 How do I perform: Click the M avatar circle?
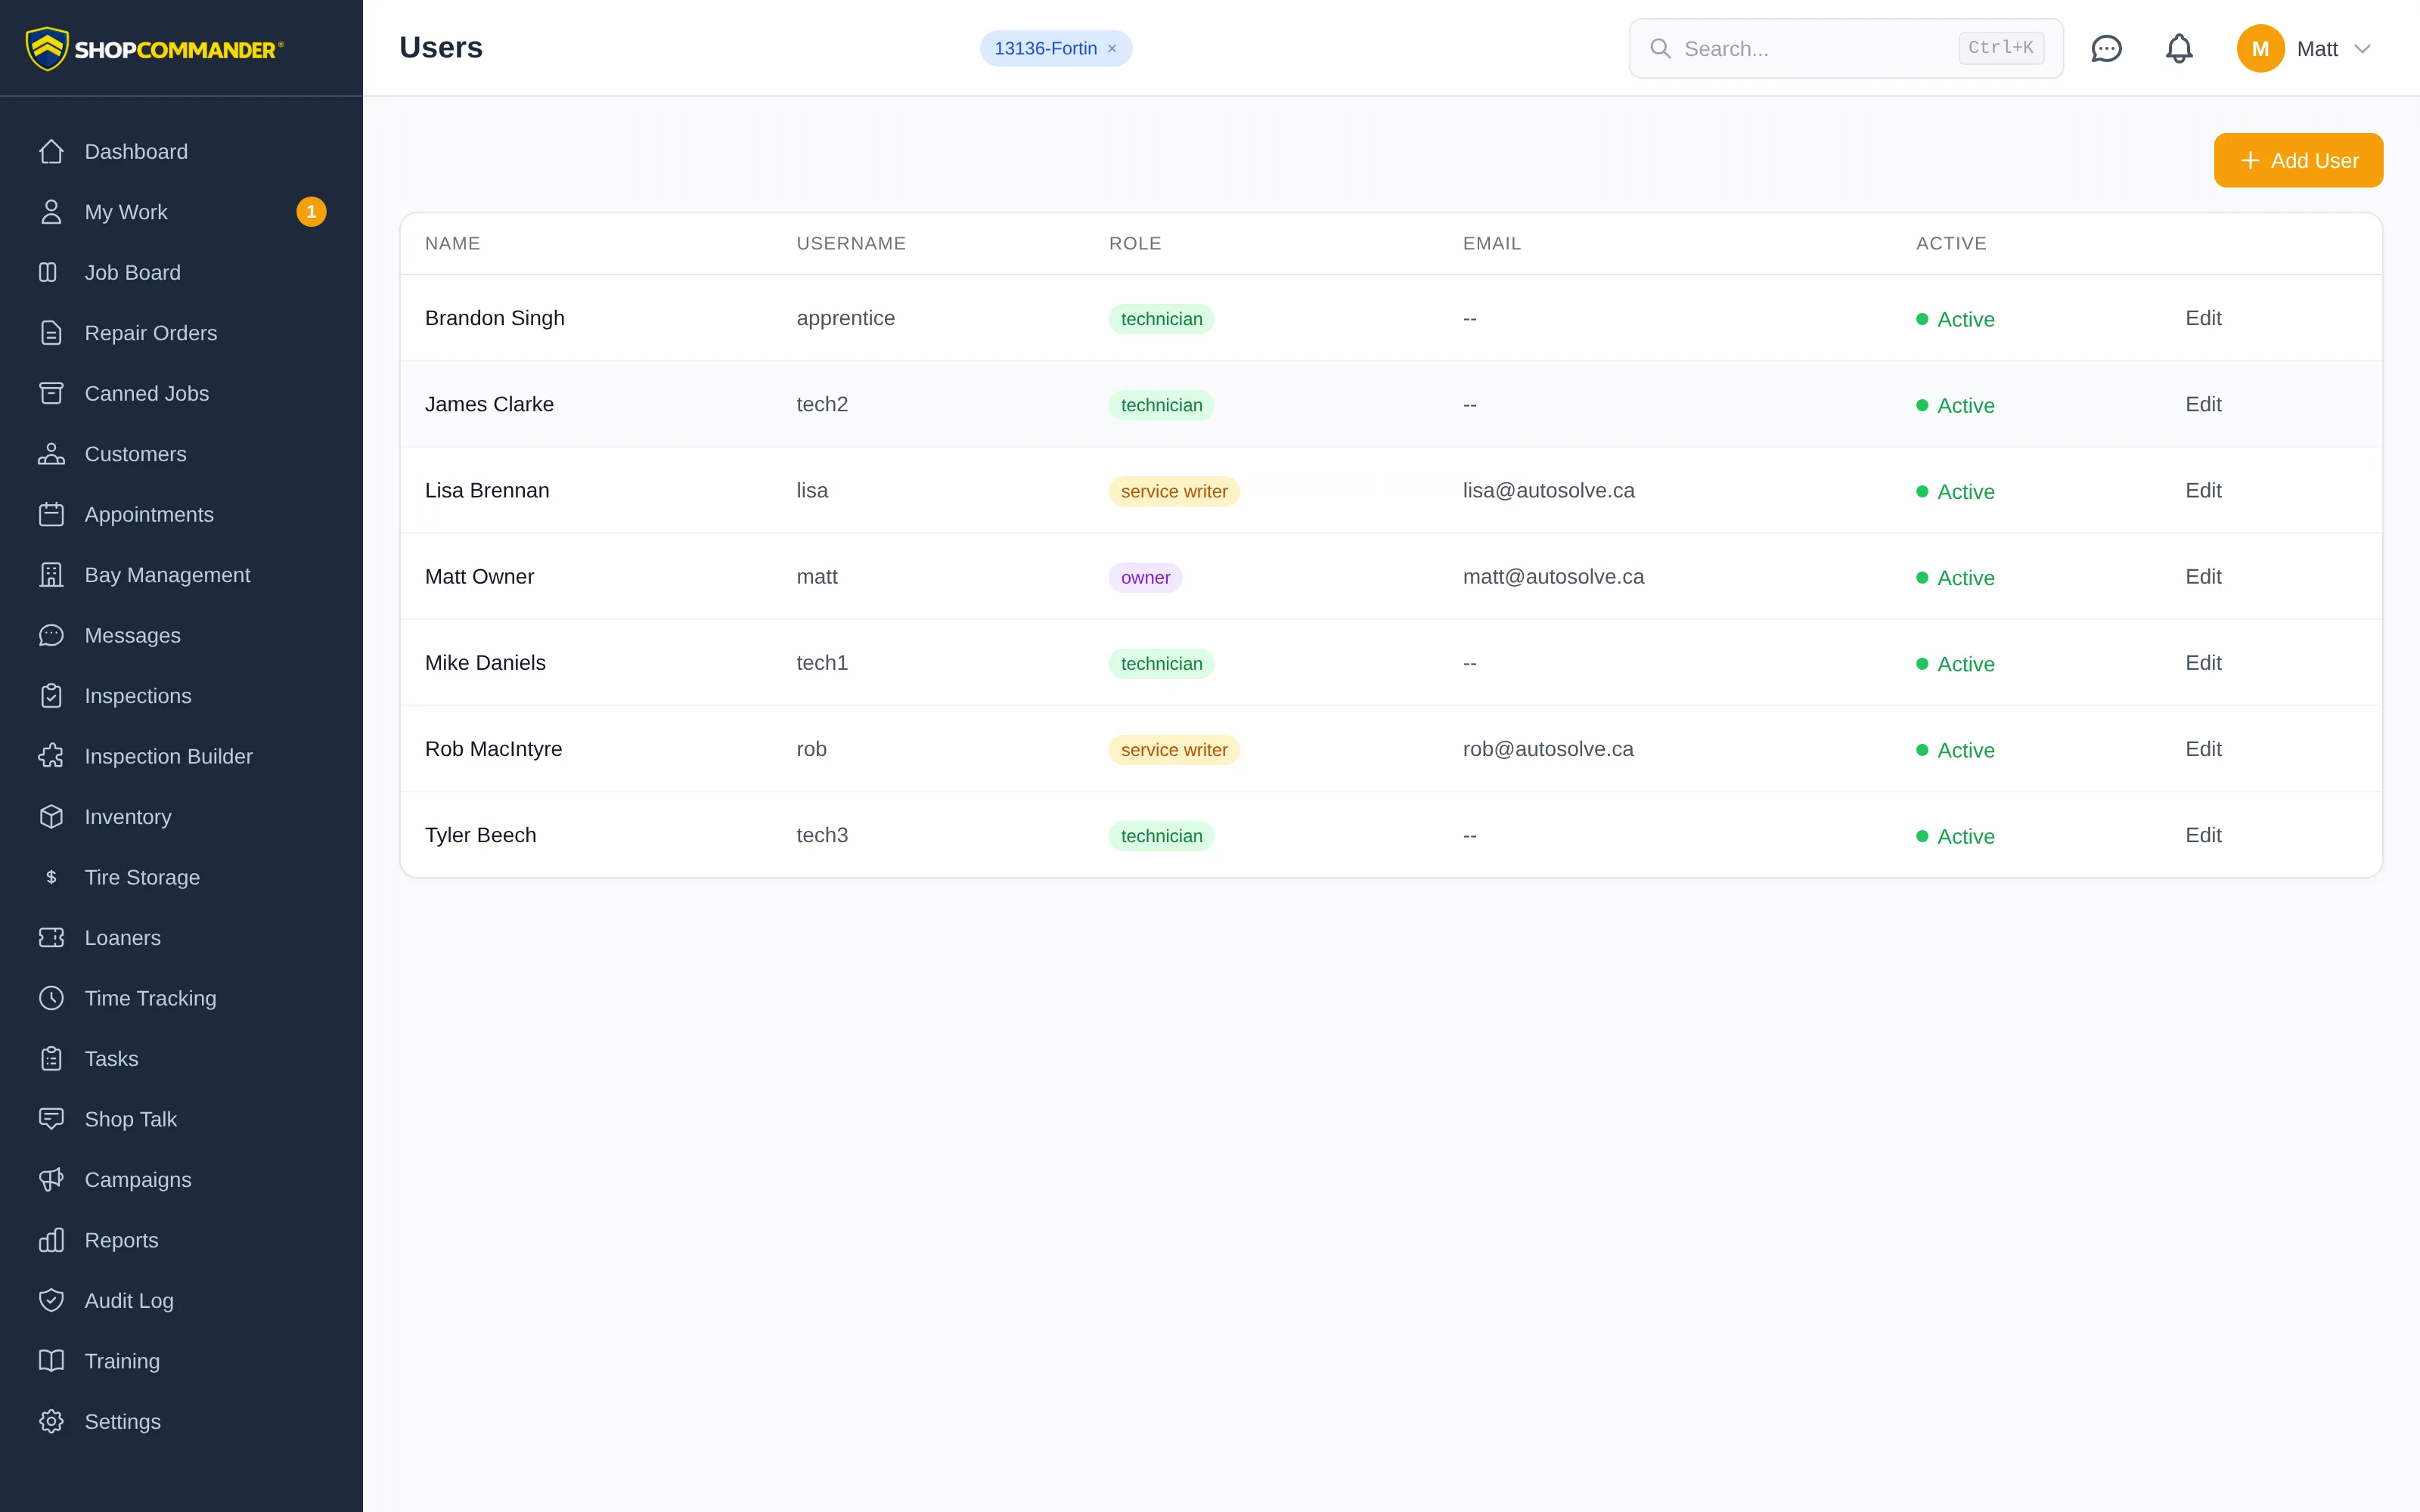(2260, 48)
